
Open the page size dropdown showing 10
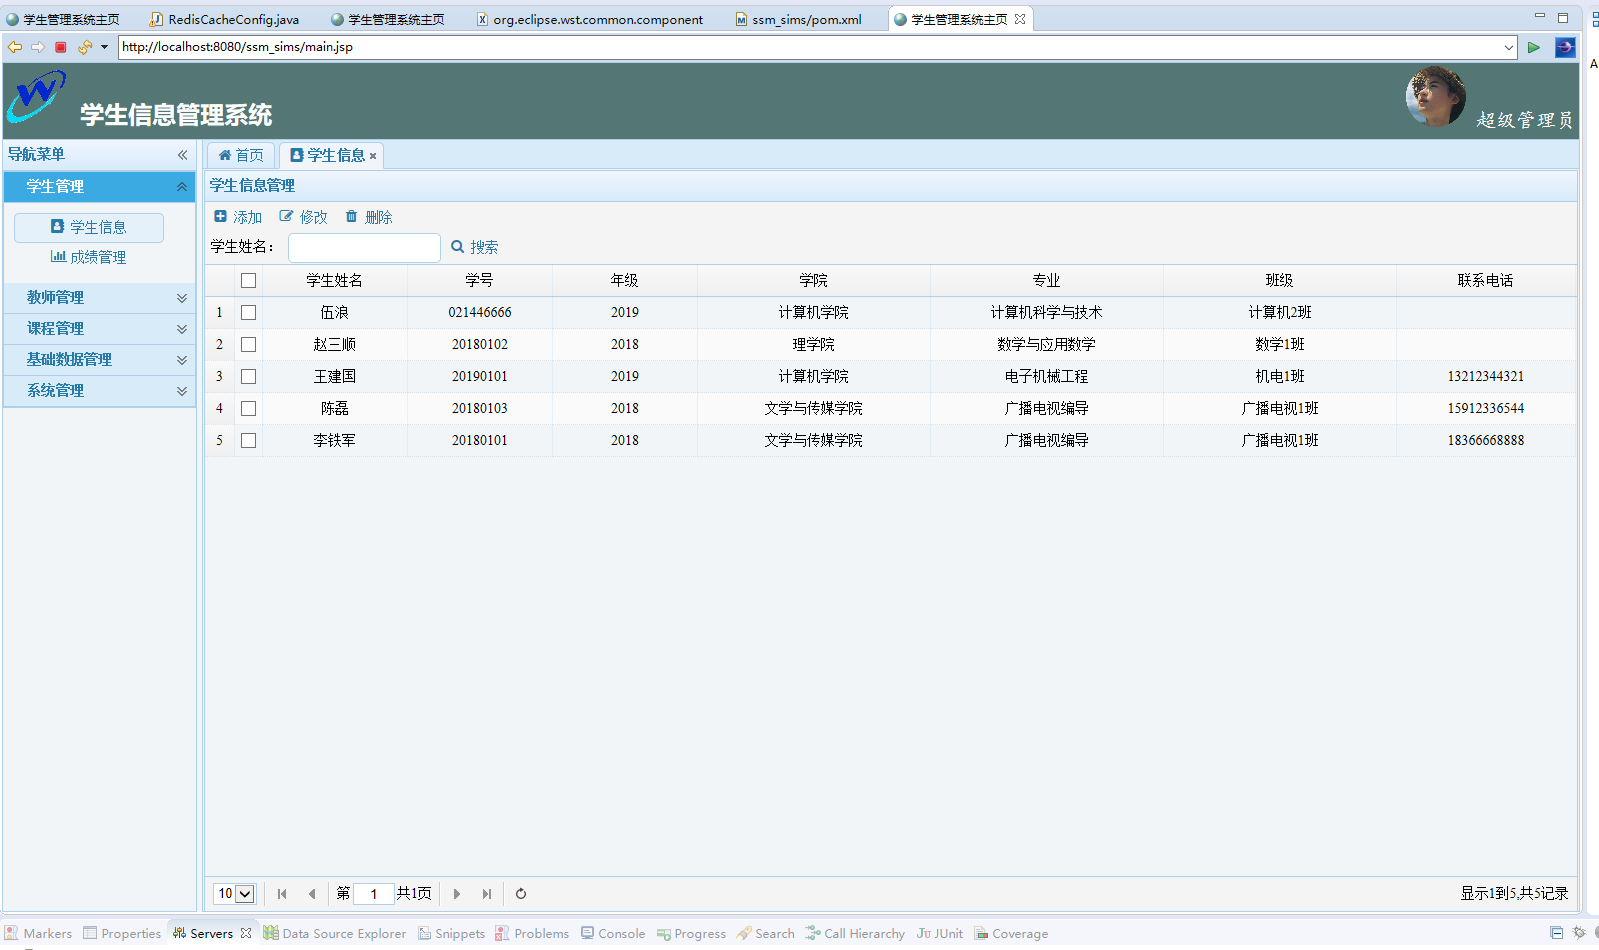click(x=235, y=894)
